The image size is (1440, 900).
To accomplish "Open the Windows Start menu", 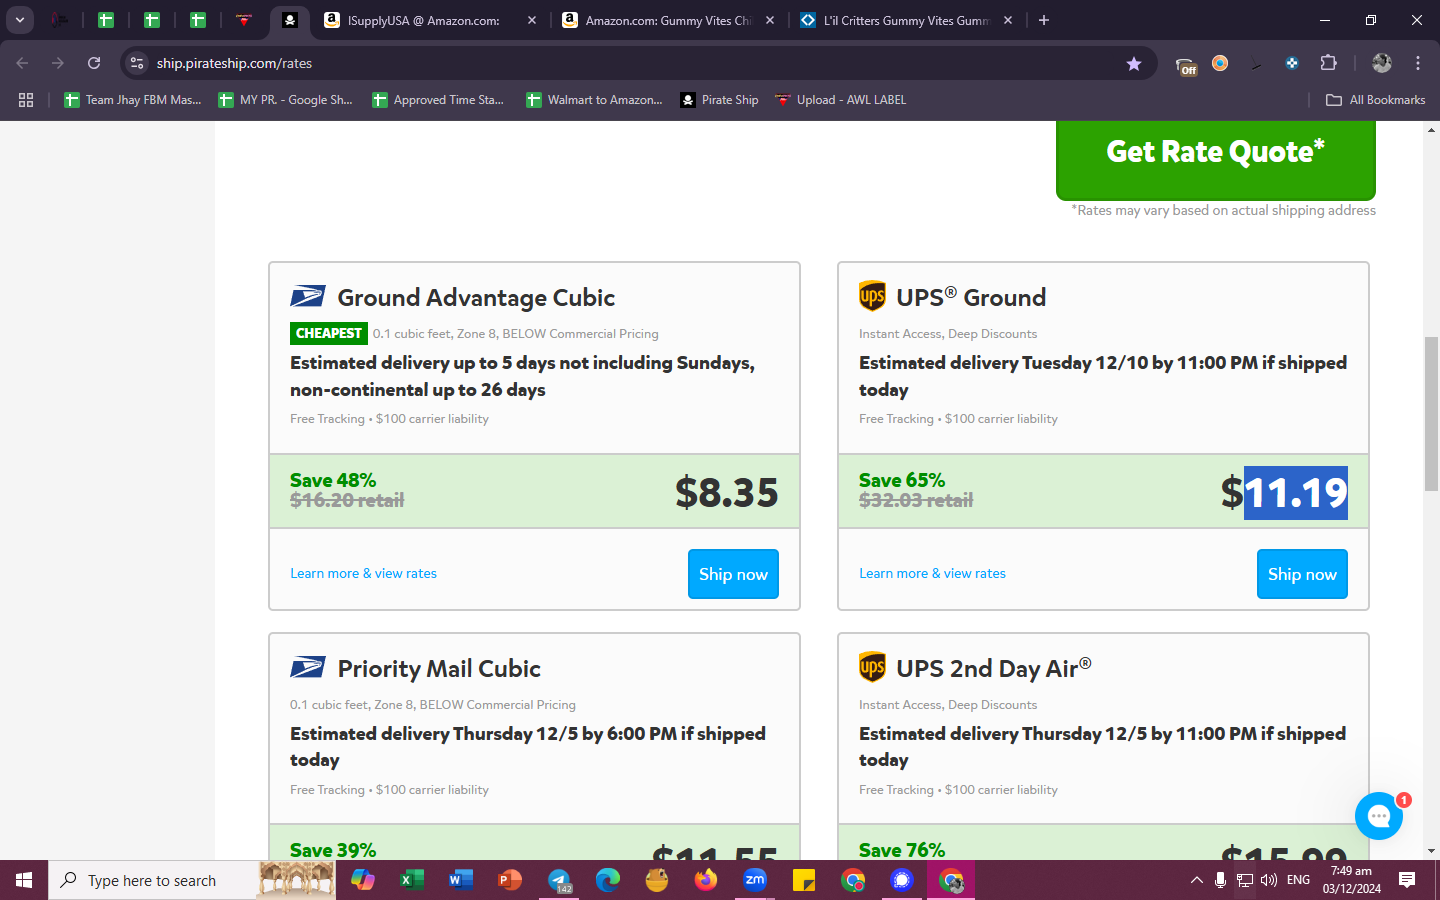I will coord(24,880).
